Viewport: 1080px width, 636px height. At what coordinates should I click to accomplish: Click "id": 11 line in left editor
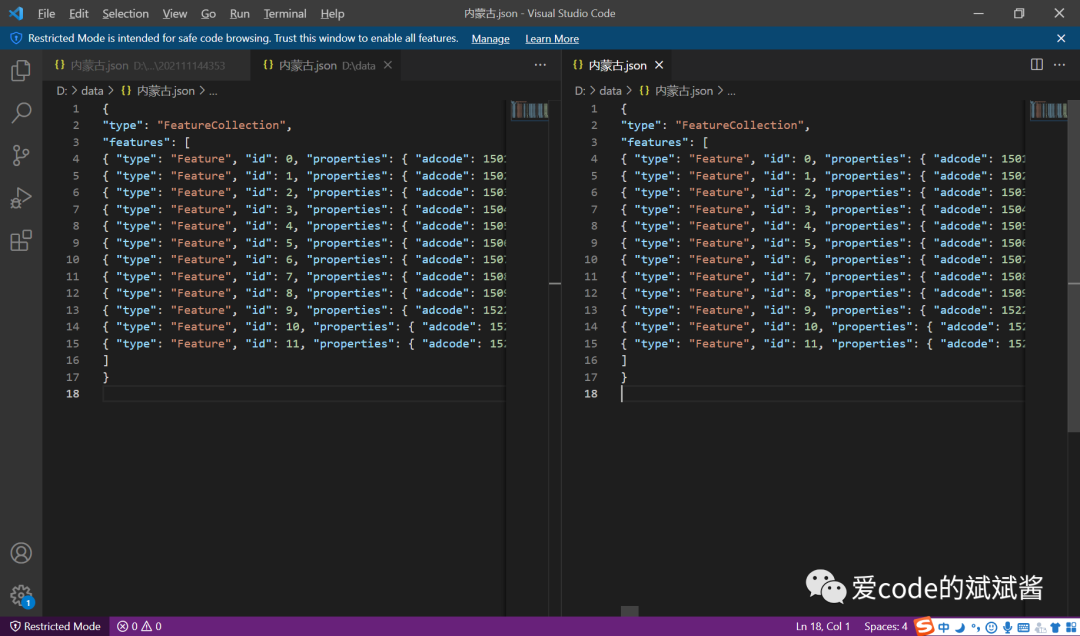click(x=303, y=344)
